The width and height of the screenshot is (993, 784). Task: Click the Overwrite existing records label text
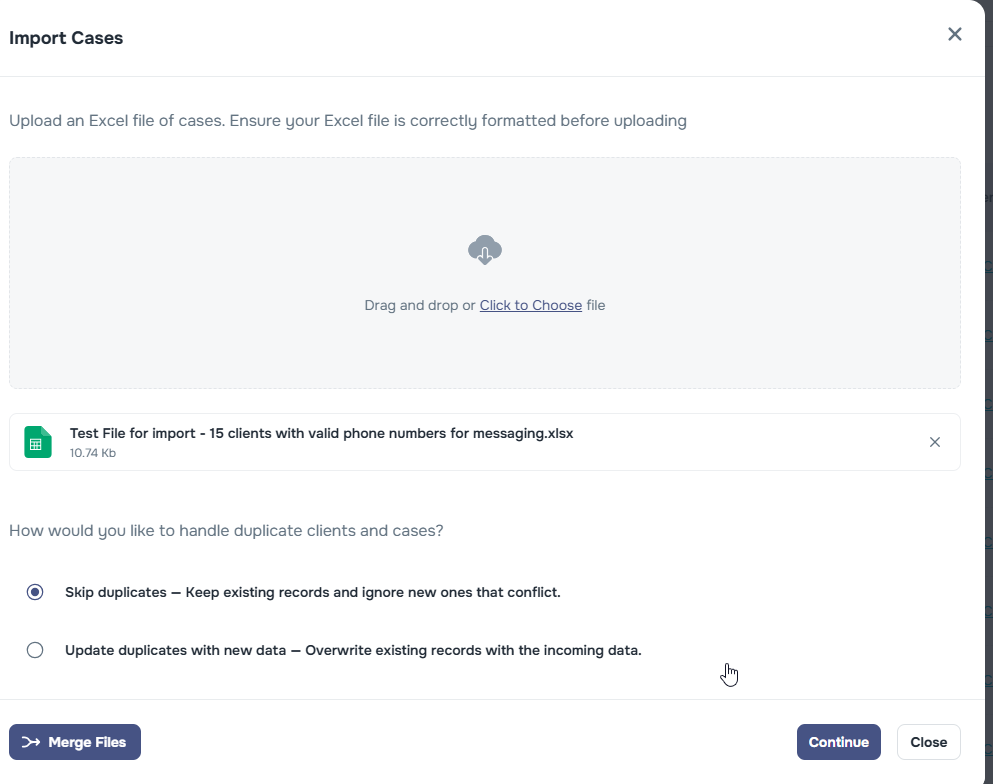472,650
